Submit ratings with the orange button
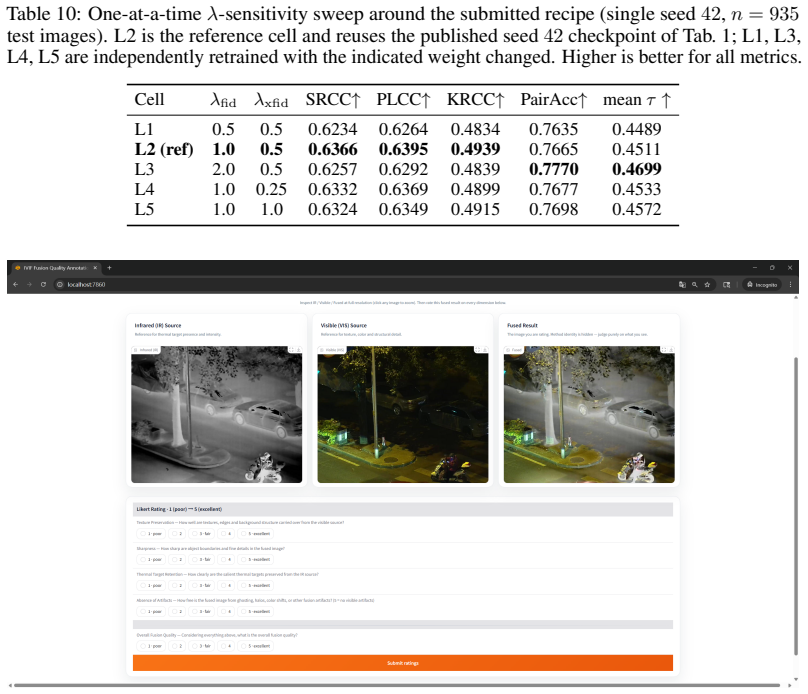 (x=402, y=663)
